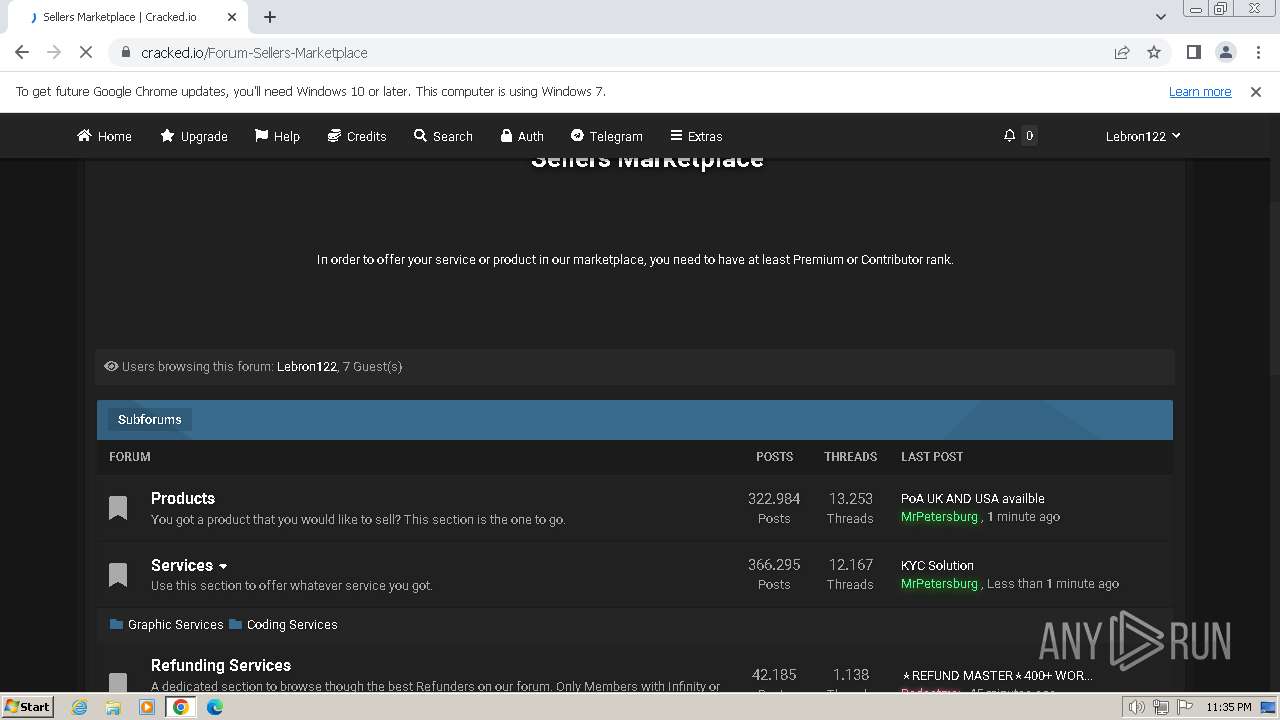Viewport: 1280px width, 720px height.
Task: Open the Windows Start menu
Action: 28,706
